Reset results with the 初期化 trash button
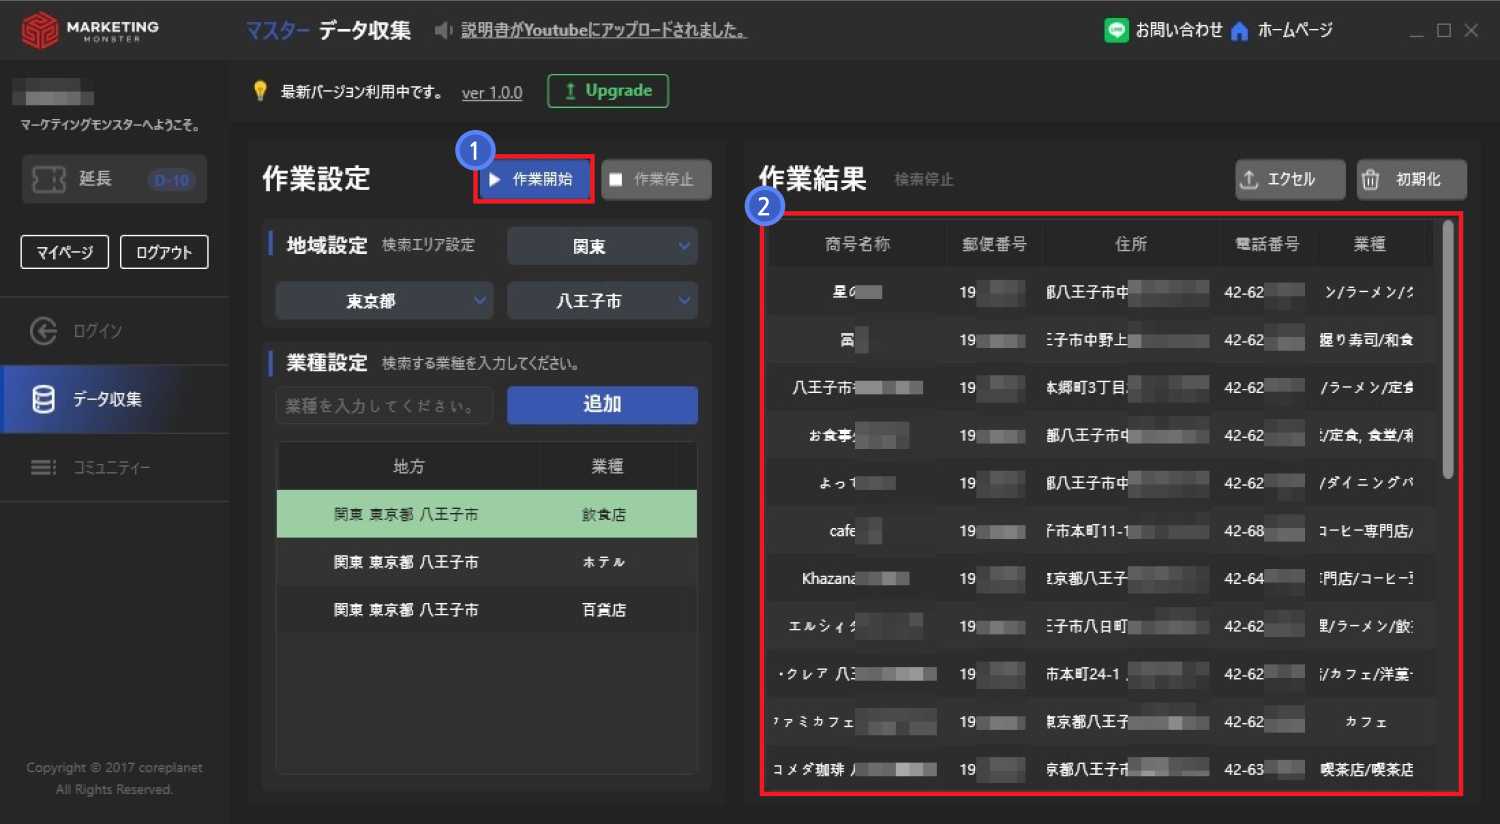1500x824 pixels. (x=1412, y=179)
